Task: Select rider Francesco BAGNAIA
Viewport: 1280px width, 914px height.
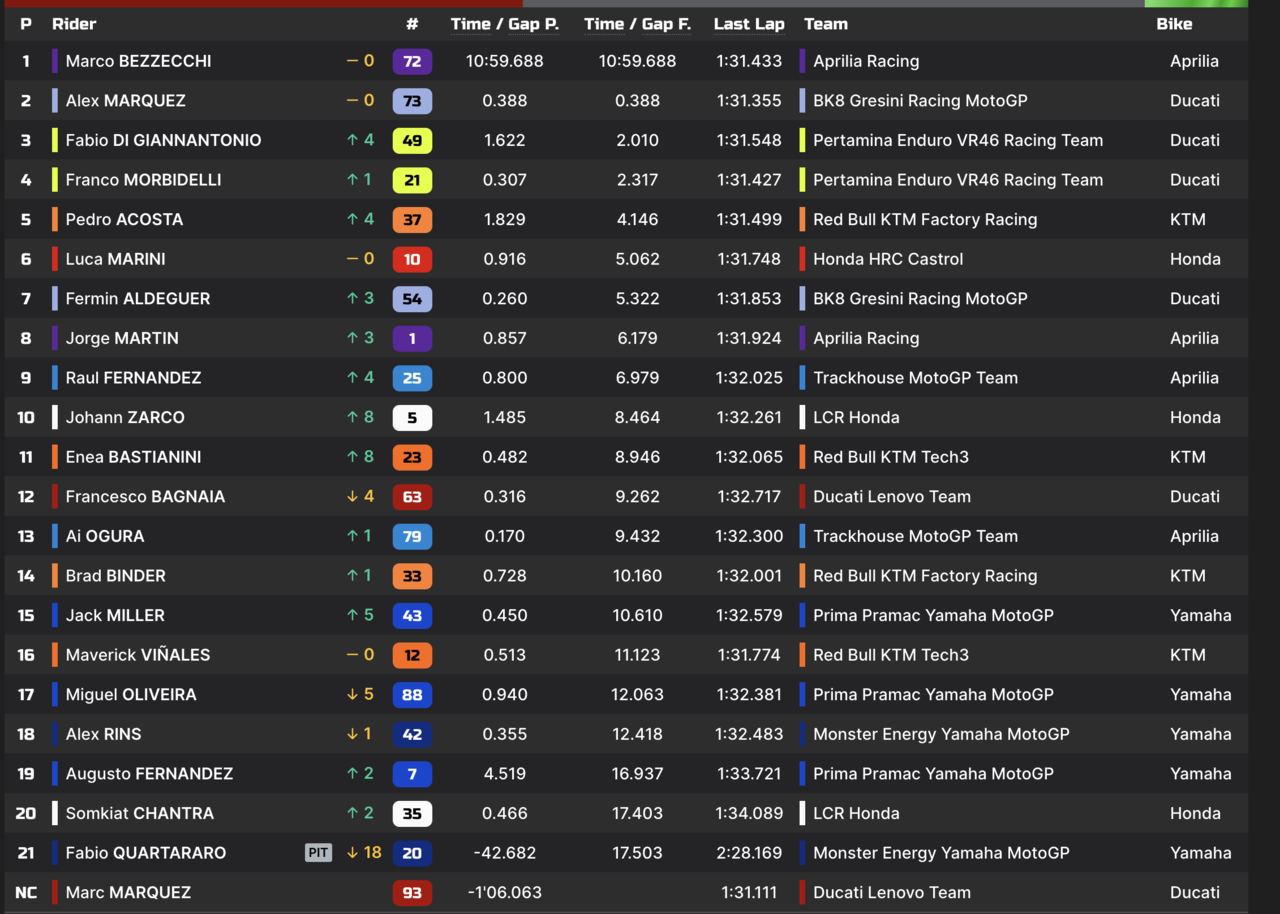Action: pyautogui.click(x=145, y=497)
